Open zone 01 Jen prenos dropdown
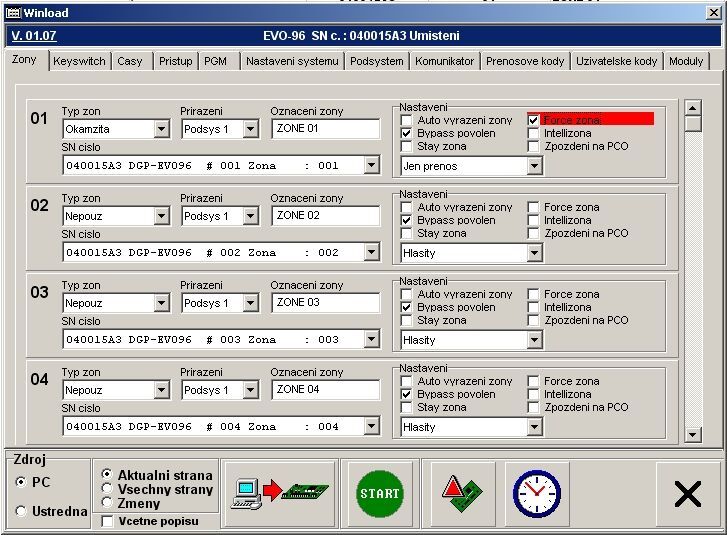Image resolution: width=727 pixels, height=535 pixels. pos(534,166)
